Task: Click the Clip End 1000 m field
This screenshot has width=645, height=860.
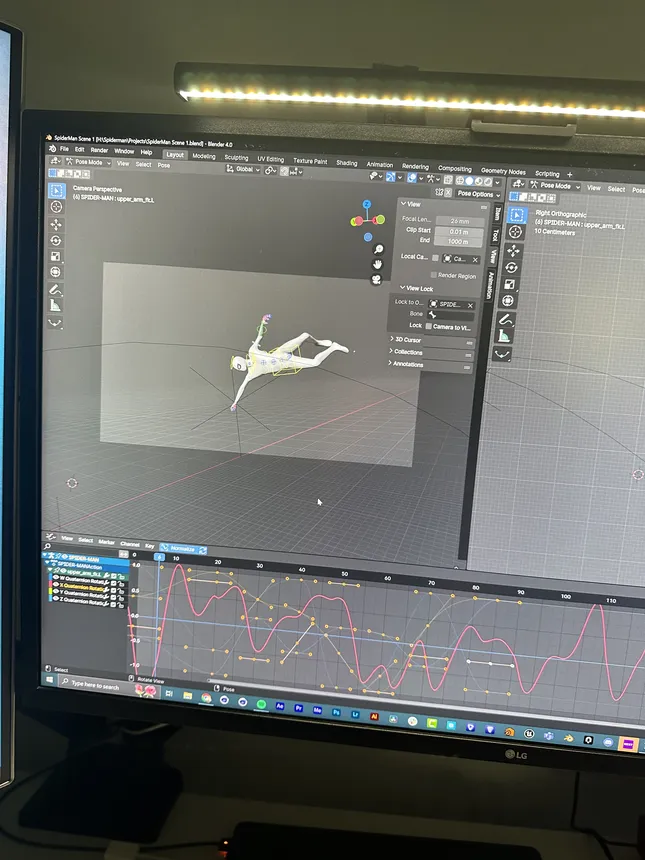Action: [x=458, y=241]
